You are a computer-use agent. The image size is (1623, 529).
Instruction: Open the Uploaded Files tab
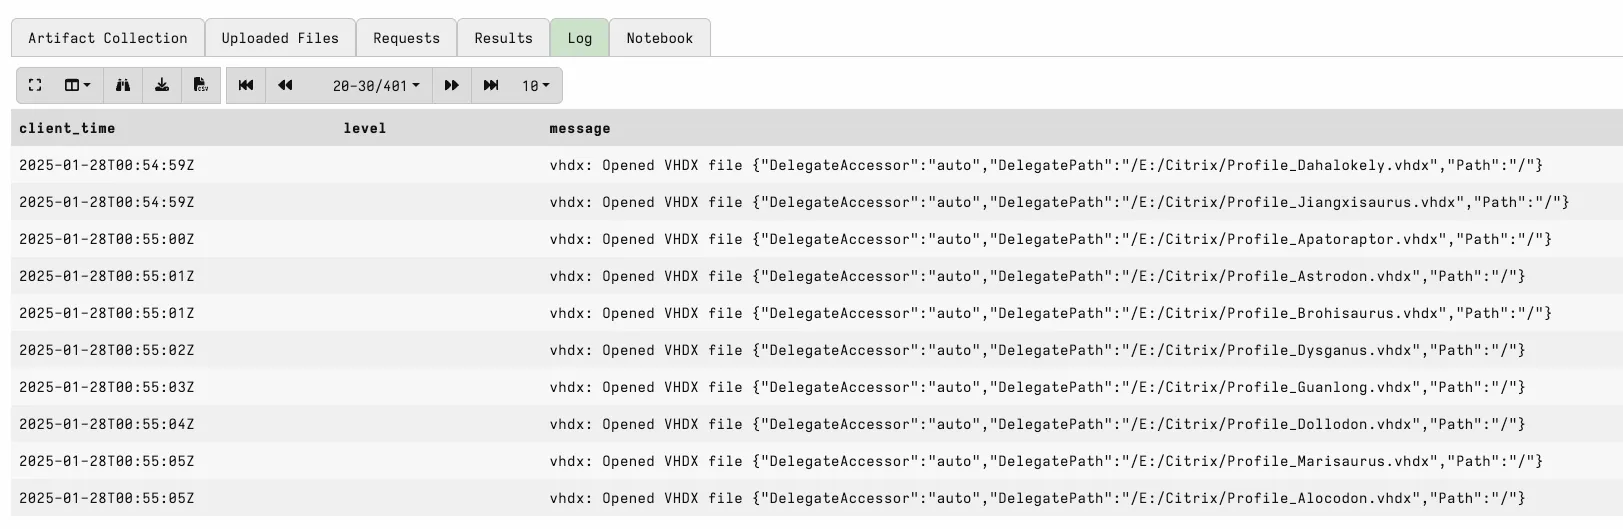pos(280,38)
